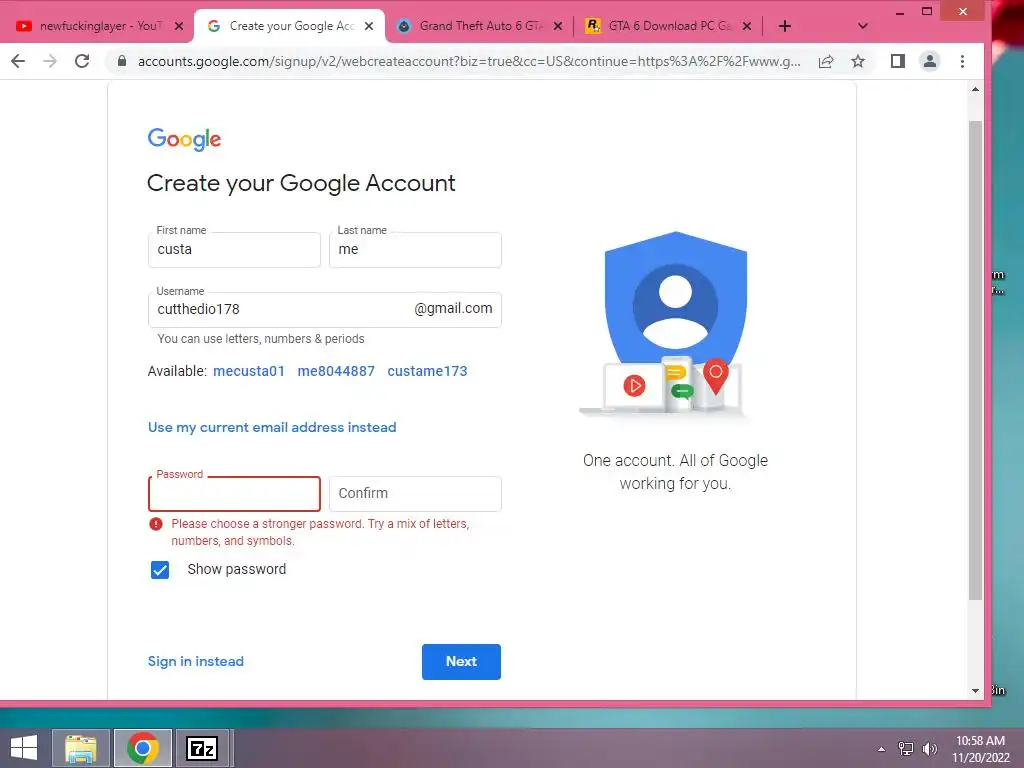Image resolution: width=1024 pixels, height=768 pixels.
Task: Click the Confirm password field
Action: click(415, 494)
